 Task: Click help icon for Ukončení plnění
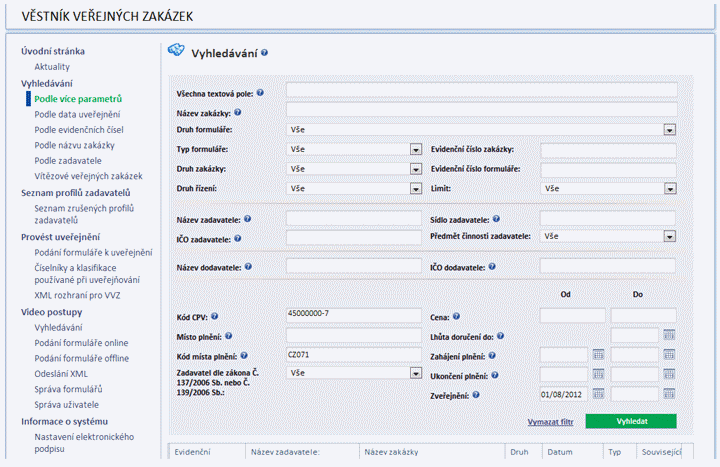pyautogui.click(x=495, y=375)
